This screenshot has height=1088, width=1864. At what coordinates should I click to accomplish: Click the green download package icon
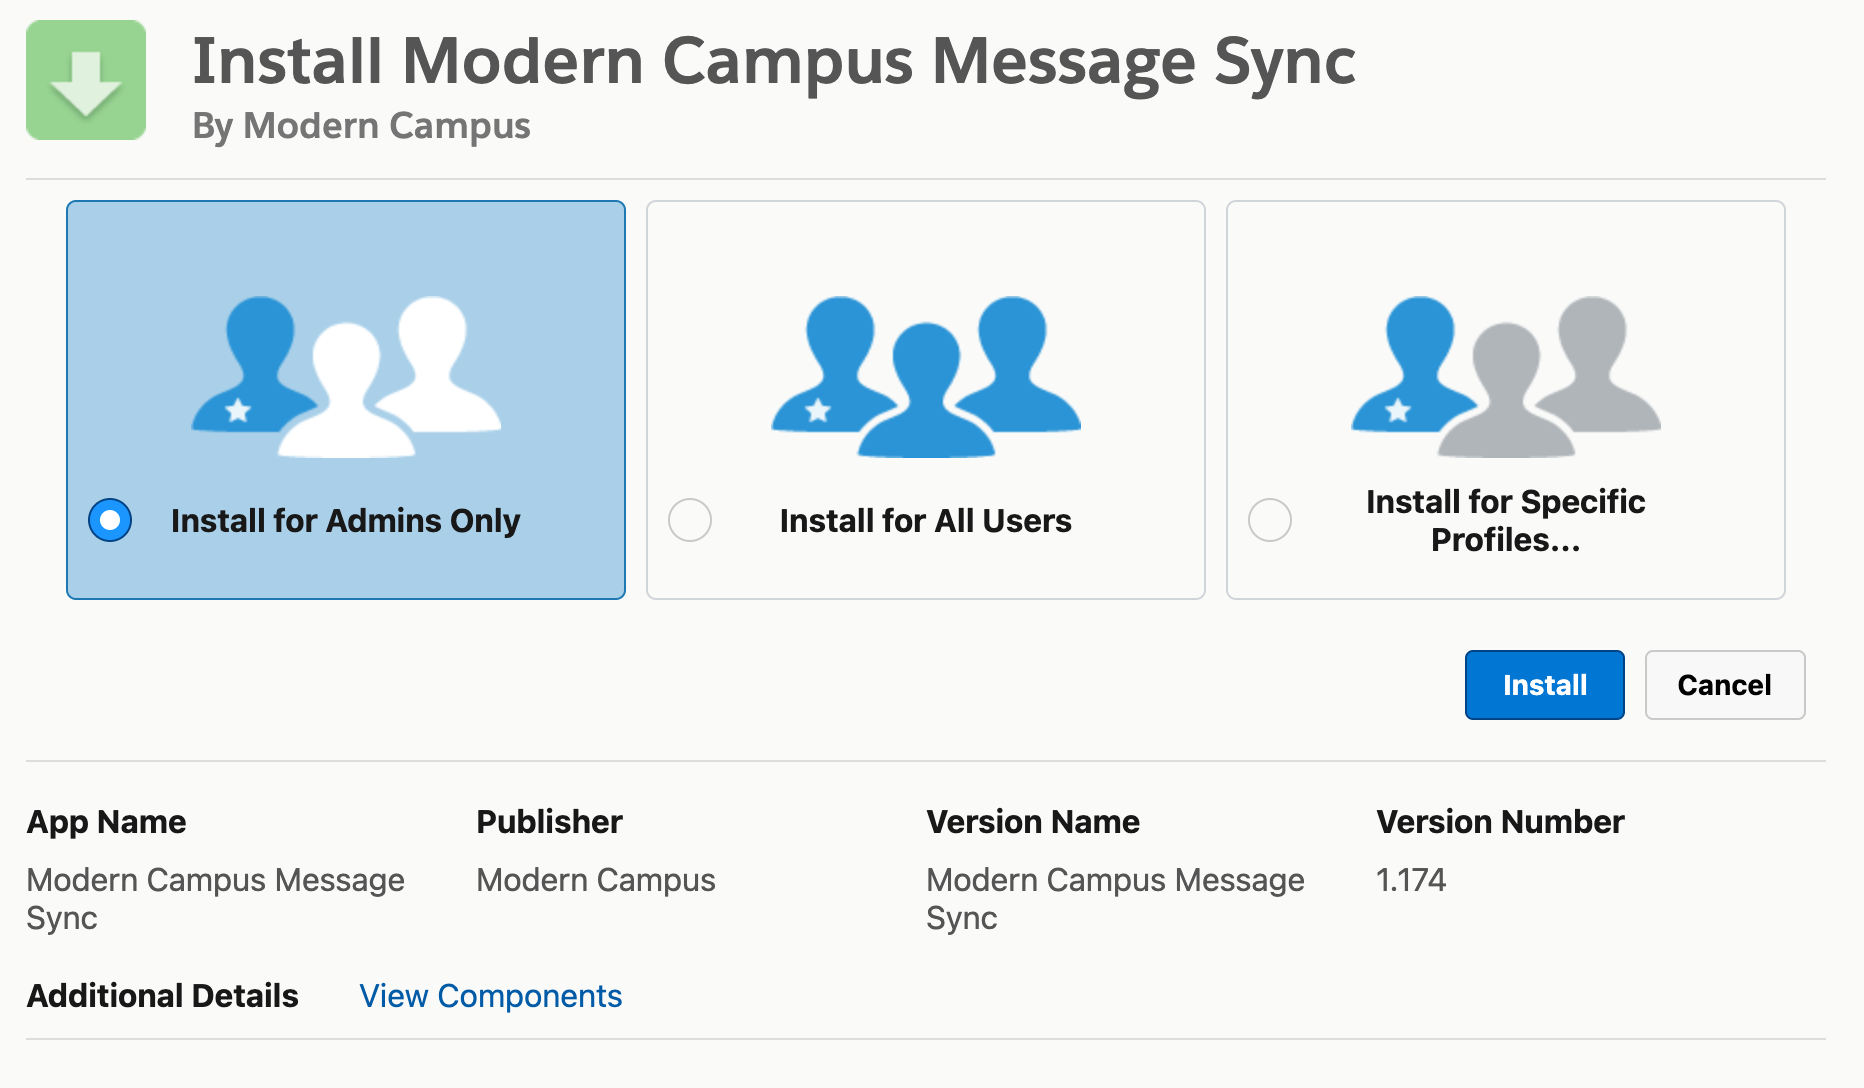[86, 80]
